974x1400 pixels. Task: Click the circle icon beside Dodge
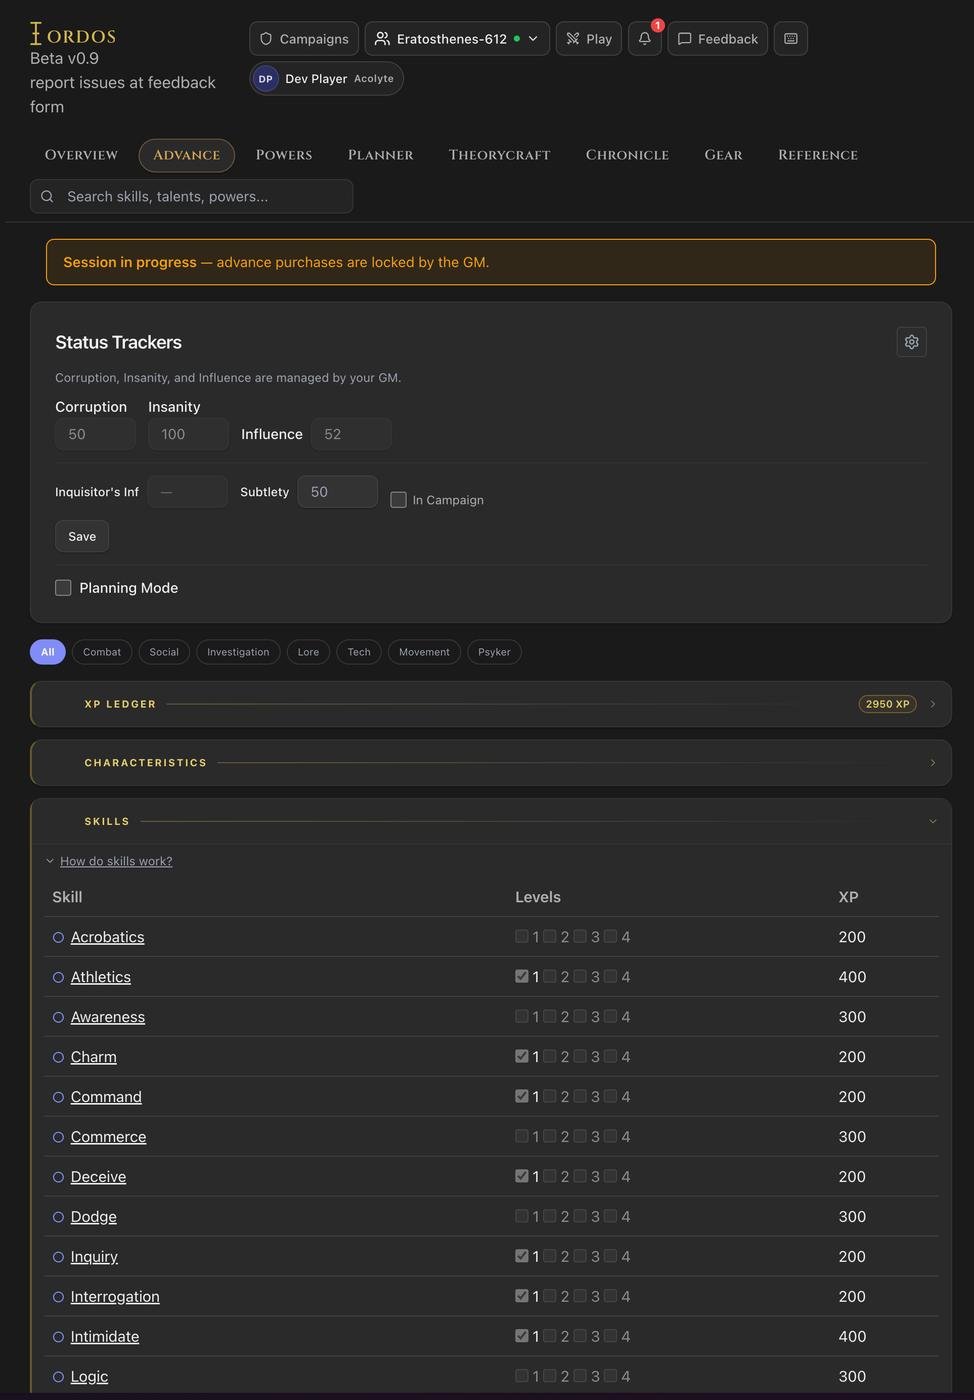[x=58, y=1217]
